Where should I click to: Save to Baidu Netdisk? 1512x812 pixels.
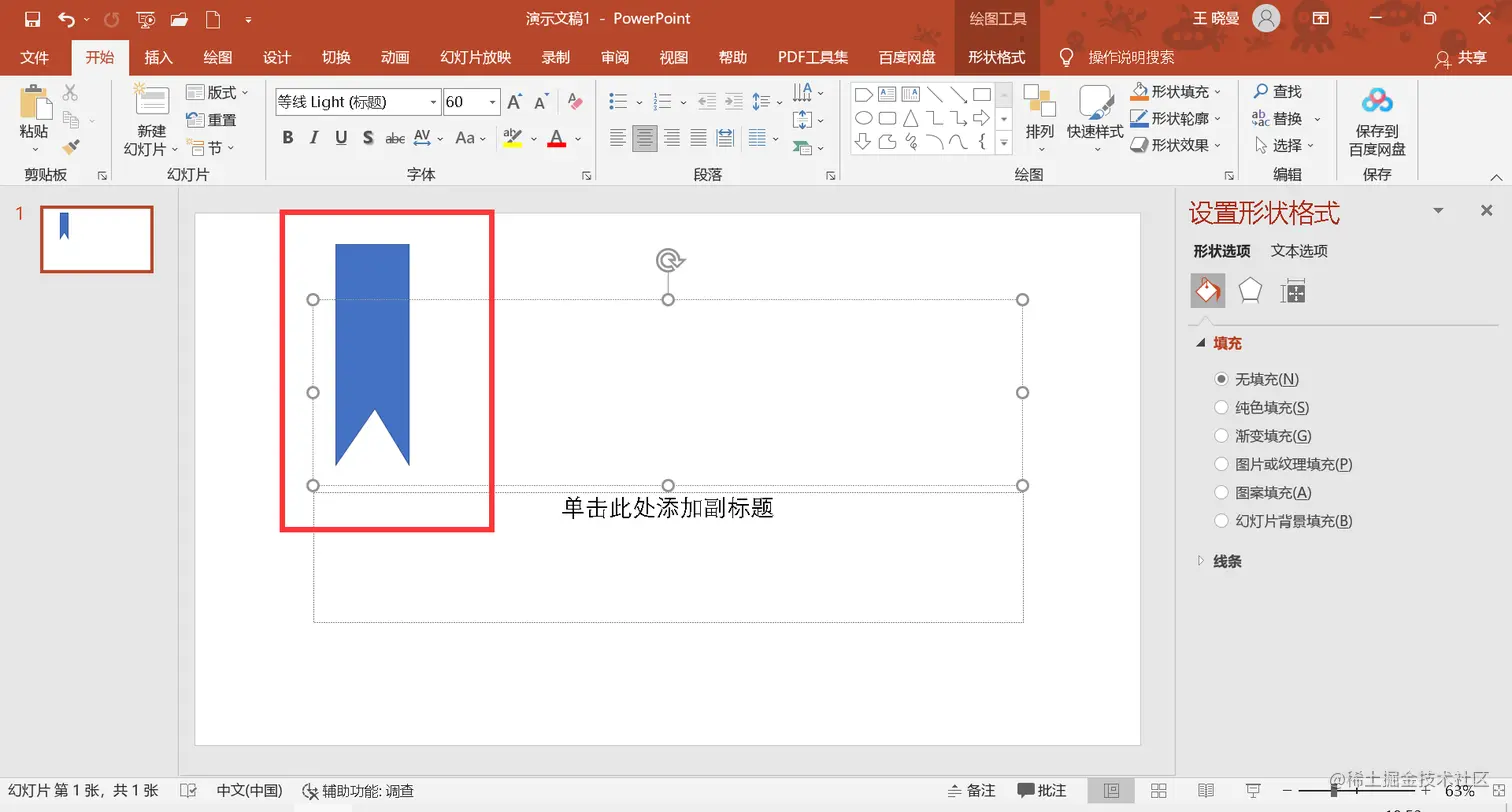pos(1377,122)
